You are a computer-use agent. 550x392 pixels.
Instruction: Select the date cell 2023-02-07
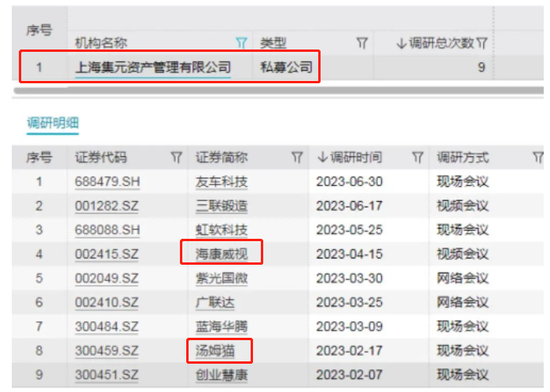pyautogui.click(x=349, y=375)
